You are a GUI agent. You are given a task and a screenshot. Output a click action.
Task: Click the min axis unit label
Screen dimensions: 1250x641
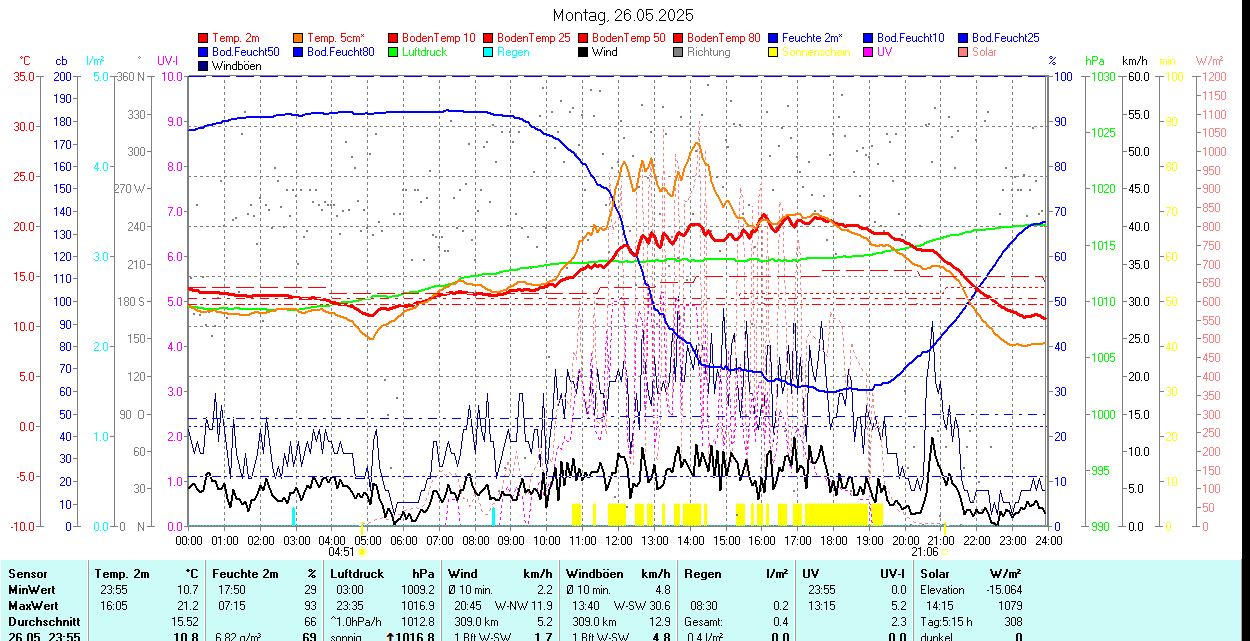click(1167, 61)
